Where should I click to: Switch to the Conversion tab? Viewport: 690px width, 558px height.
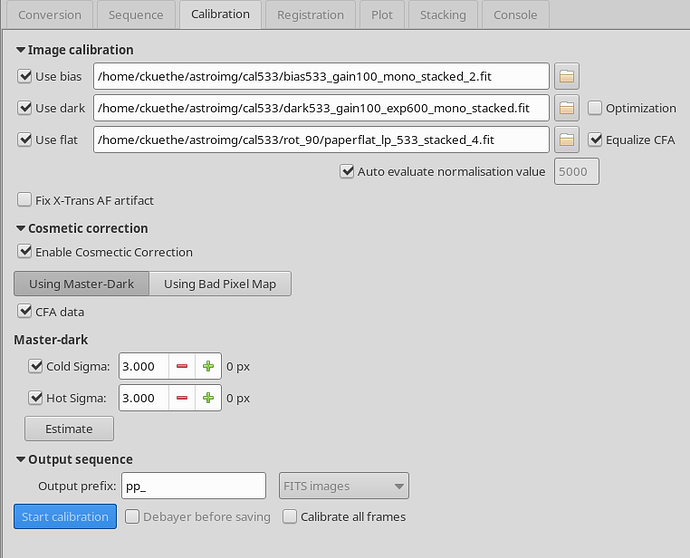click(50, 15)
